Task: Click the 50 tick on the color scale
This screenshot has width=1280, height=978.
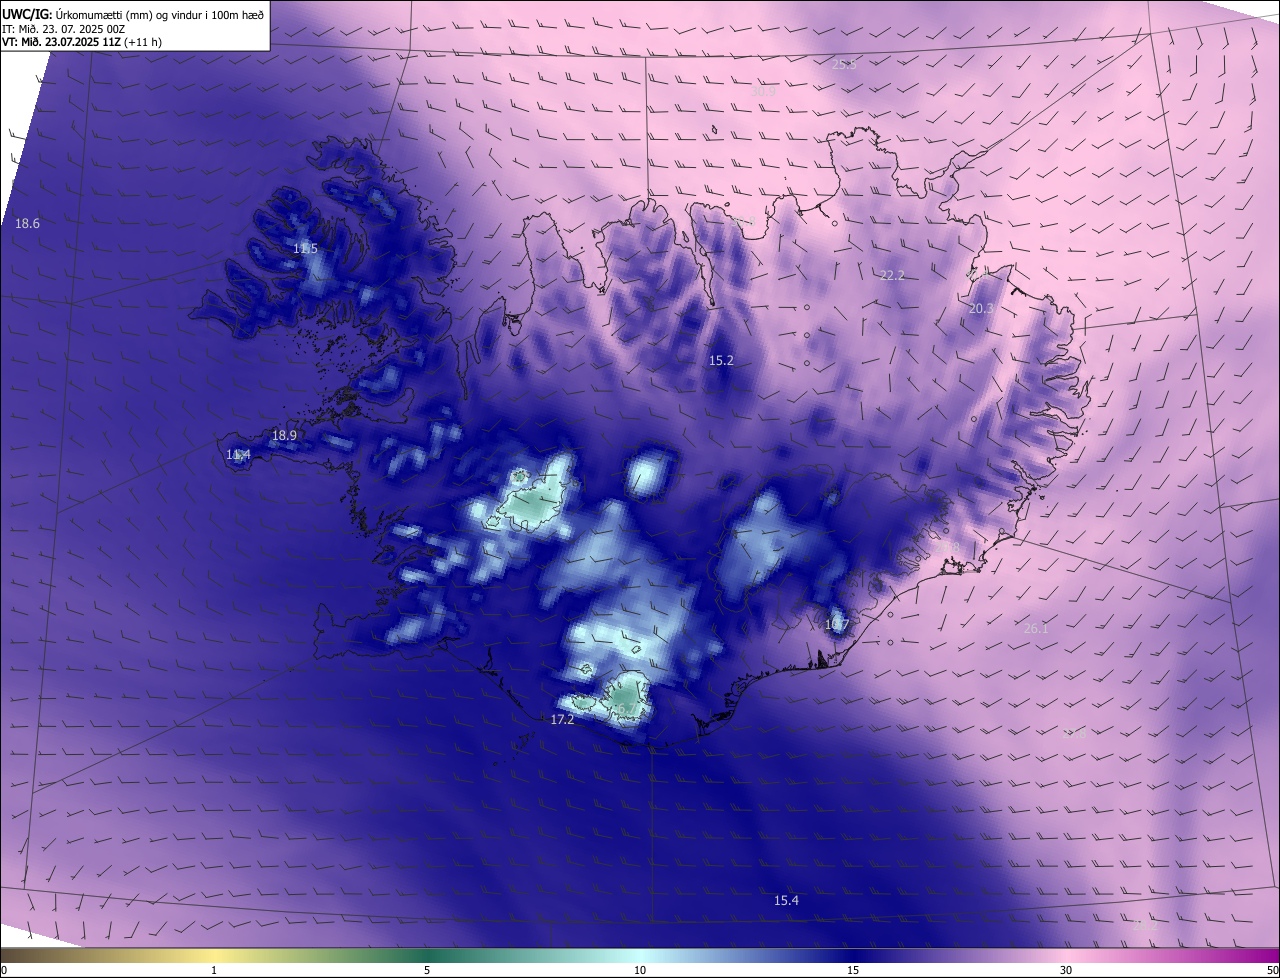Action: [1272, 970]
